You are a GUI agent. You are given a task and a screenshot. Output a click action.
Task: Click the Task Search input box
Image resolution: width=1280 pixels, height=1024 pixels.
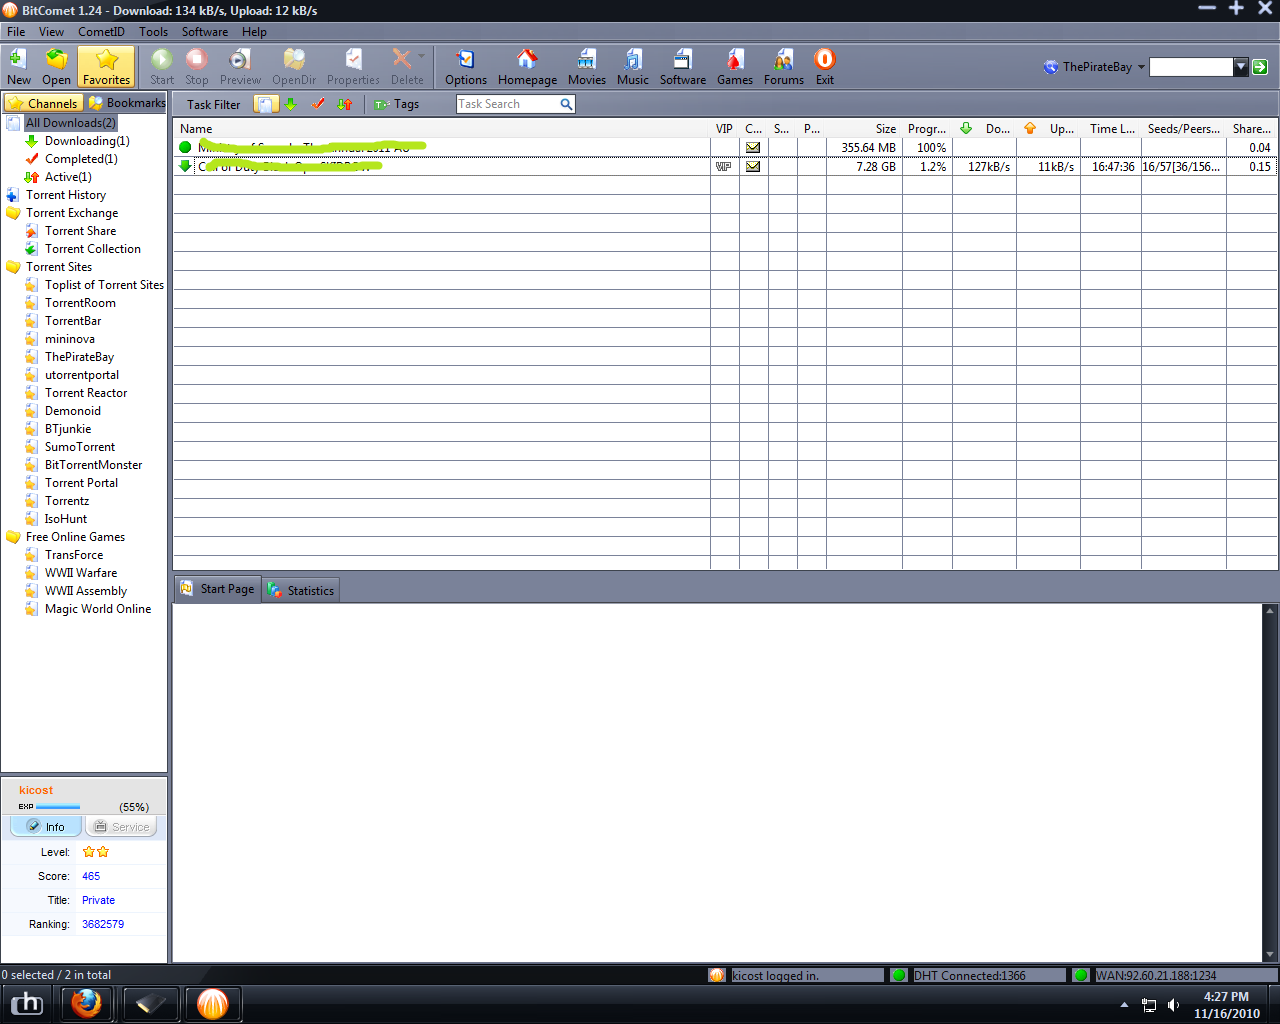pyautogui.click(x=508, y=104)
